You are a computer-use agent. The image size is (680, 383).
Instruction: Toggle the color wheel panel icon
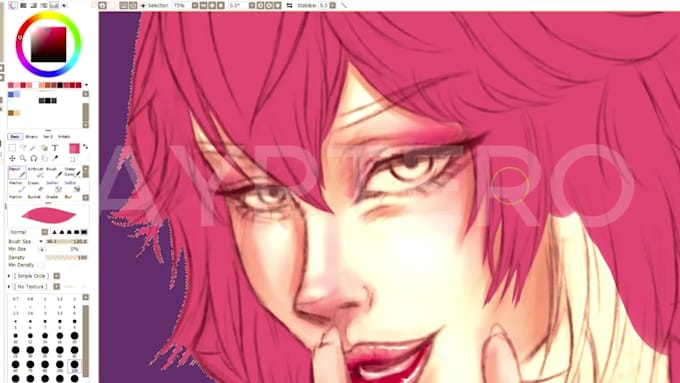click(x=13, y=5)
